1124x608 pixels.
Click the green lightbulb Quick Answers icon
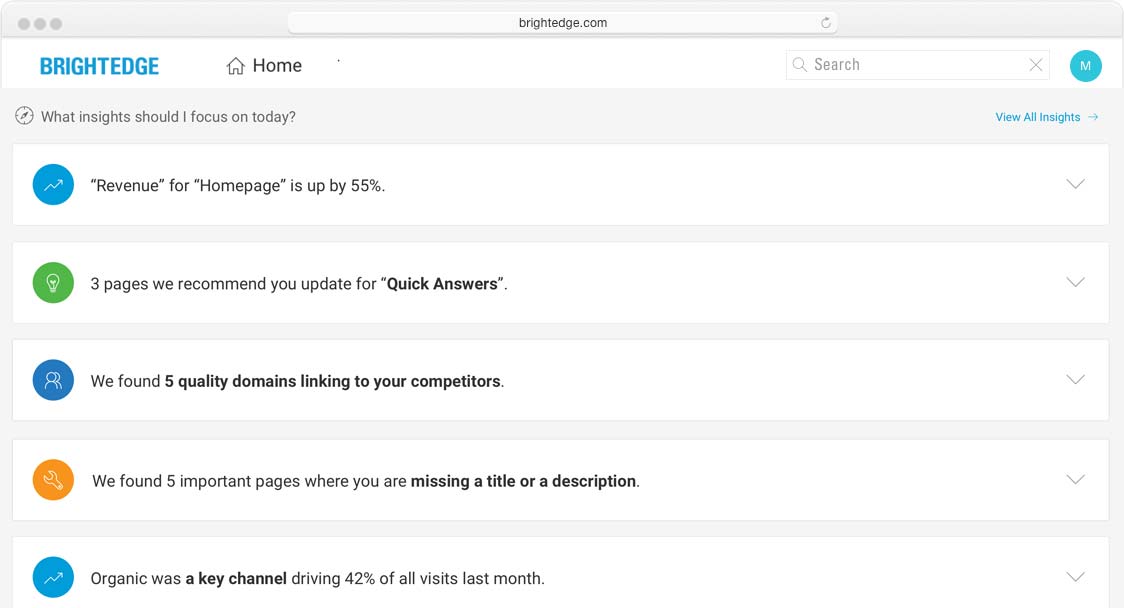[x=53, y=283]
